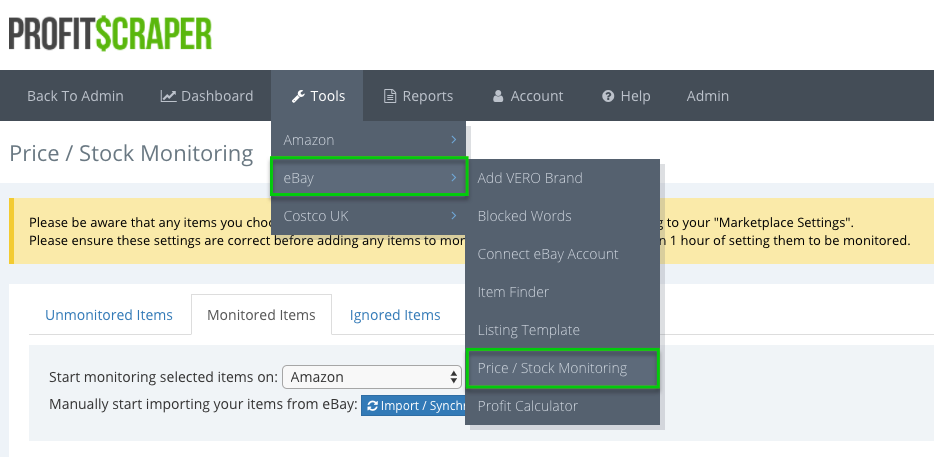The height and width of the screenshot is (457, 934).
Task: Choose Connect eBay Account
Action: click(562, 254)
